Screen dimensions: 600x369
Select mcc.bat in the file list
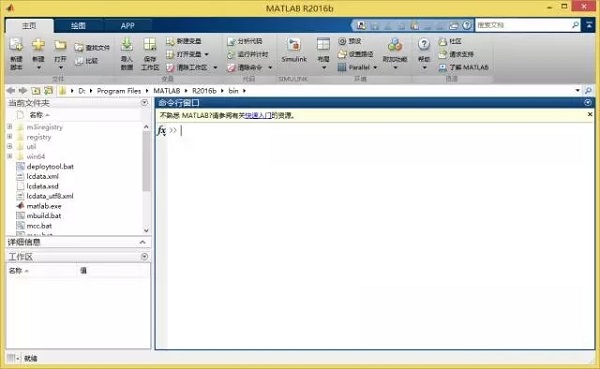tap(39, 226)
